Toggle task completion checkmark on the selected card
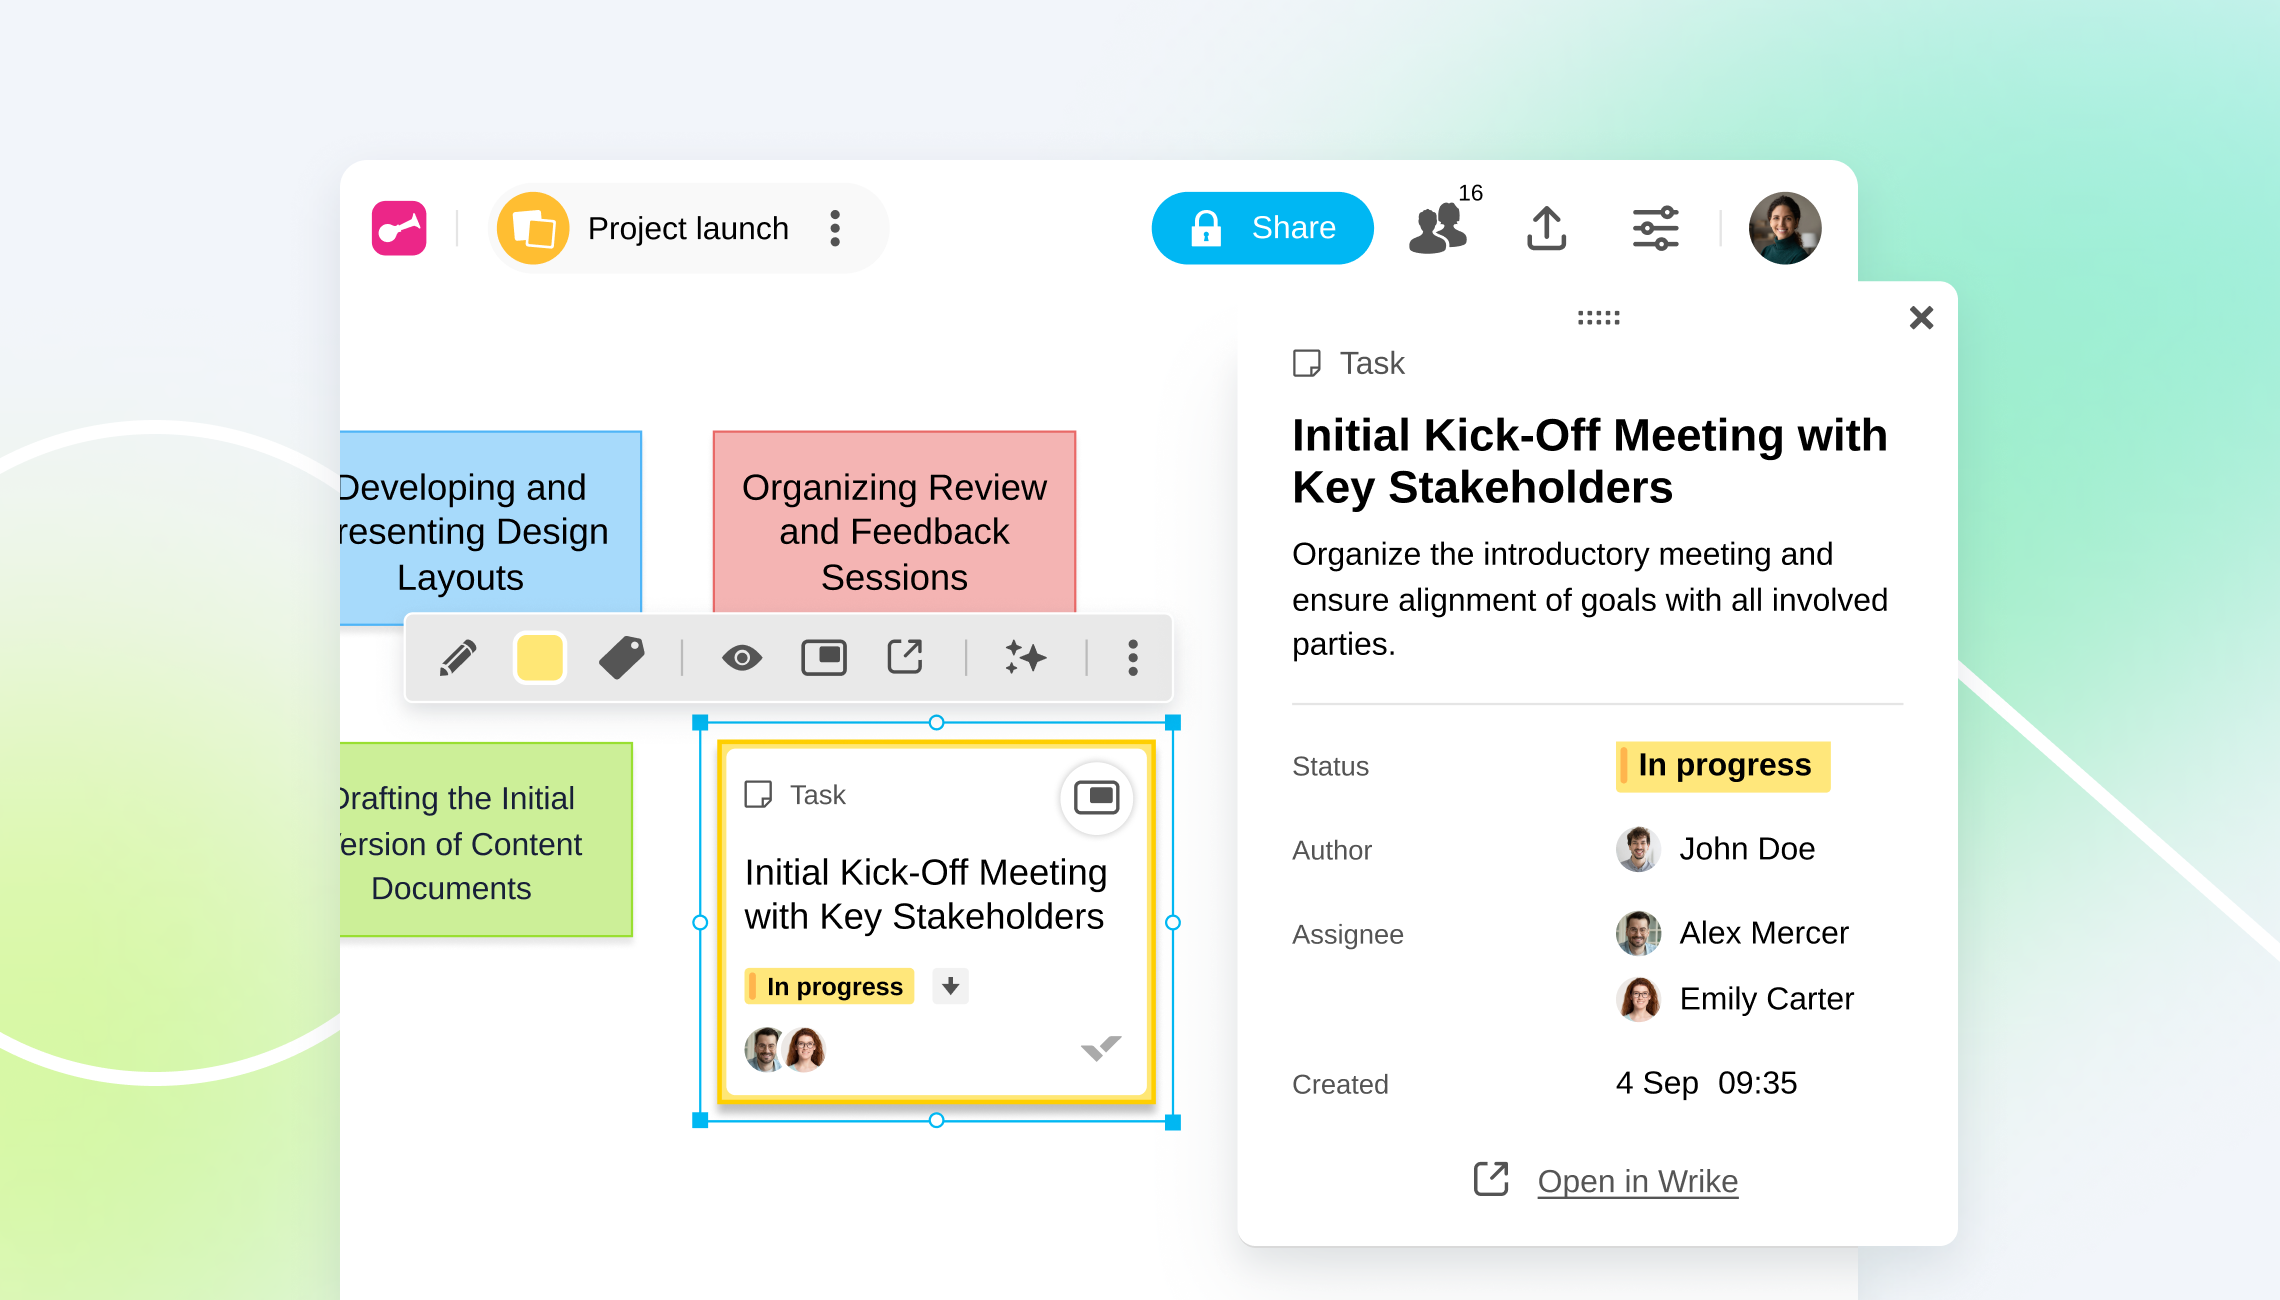2280x1300 pixels. tap(1099, 1049)
